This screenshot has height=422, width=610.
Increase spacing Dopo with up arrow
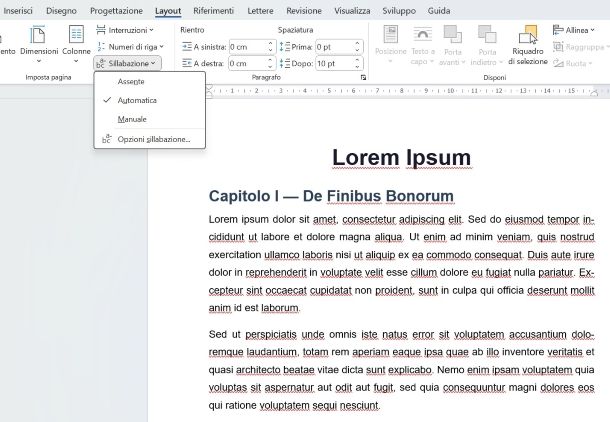point(358,60)
